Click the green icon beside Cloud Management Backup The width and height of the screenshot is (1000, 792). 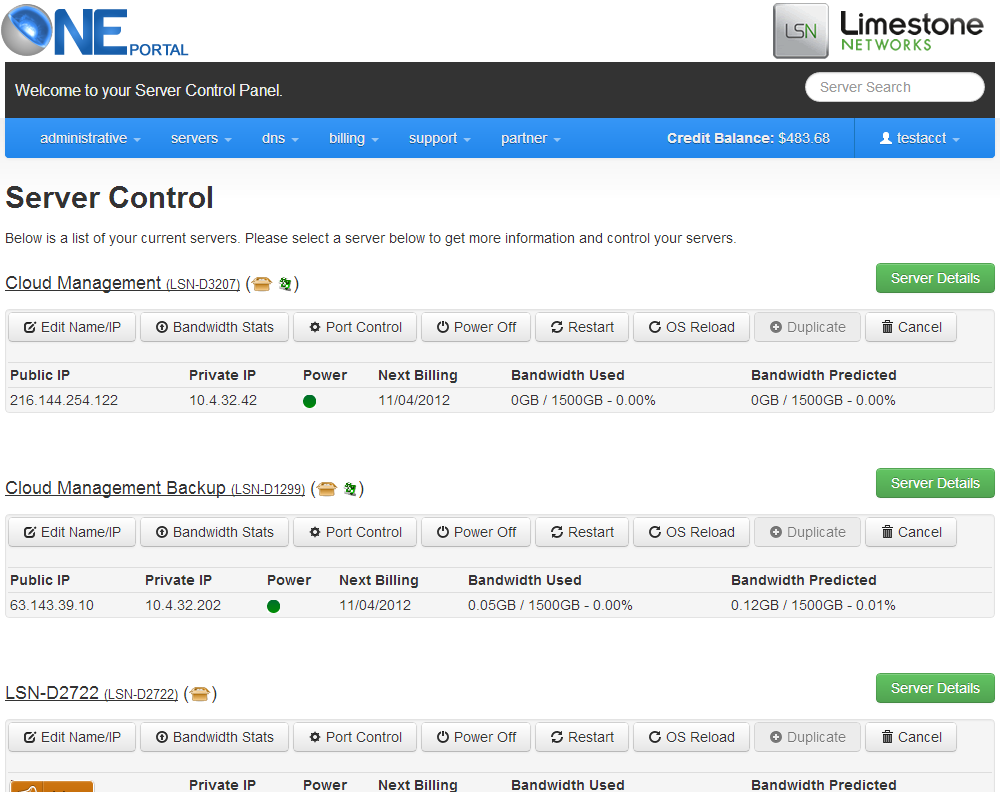(x=350, y=489)
